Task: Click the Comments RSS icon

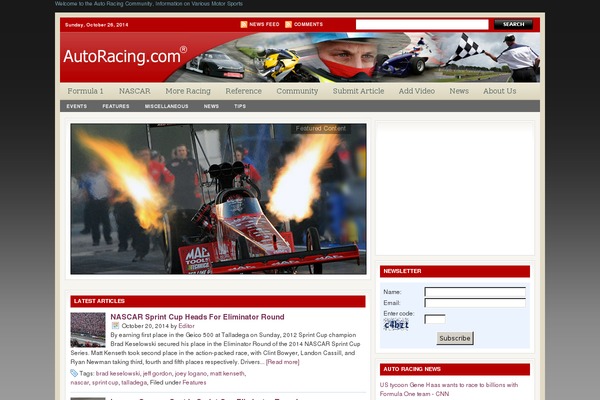Action: tap(289, 24)
